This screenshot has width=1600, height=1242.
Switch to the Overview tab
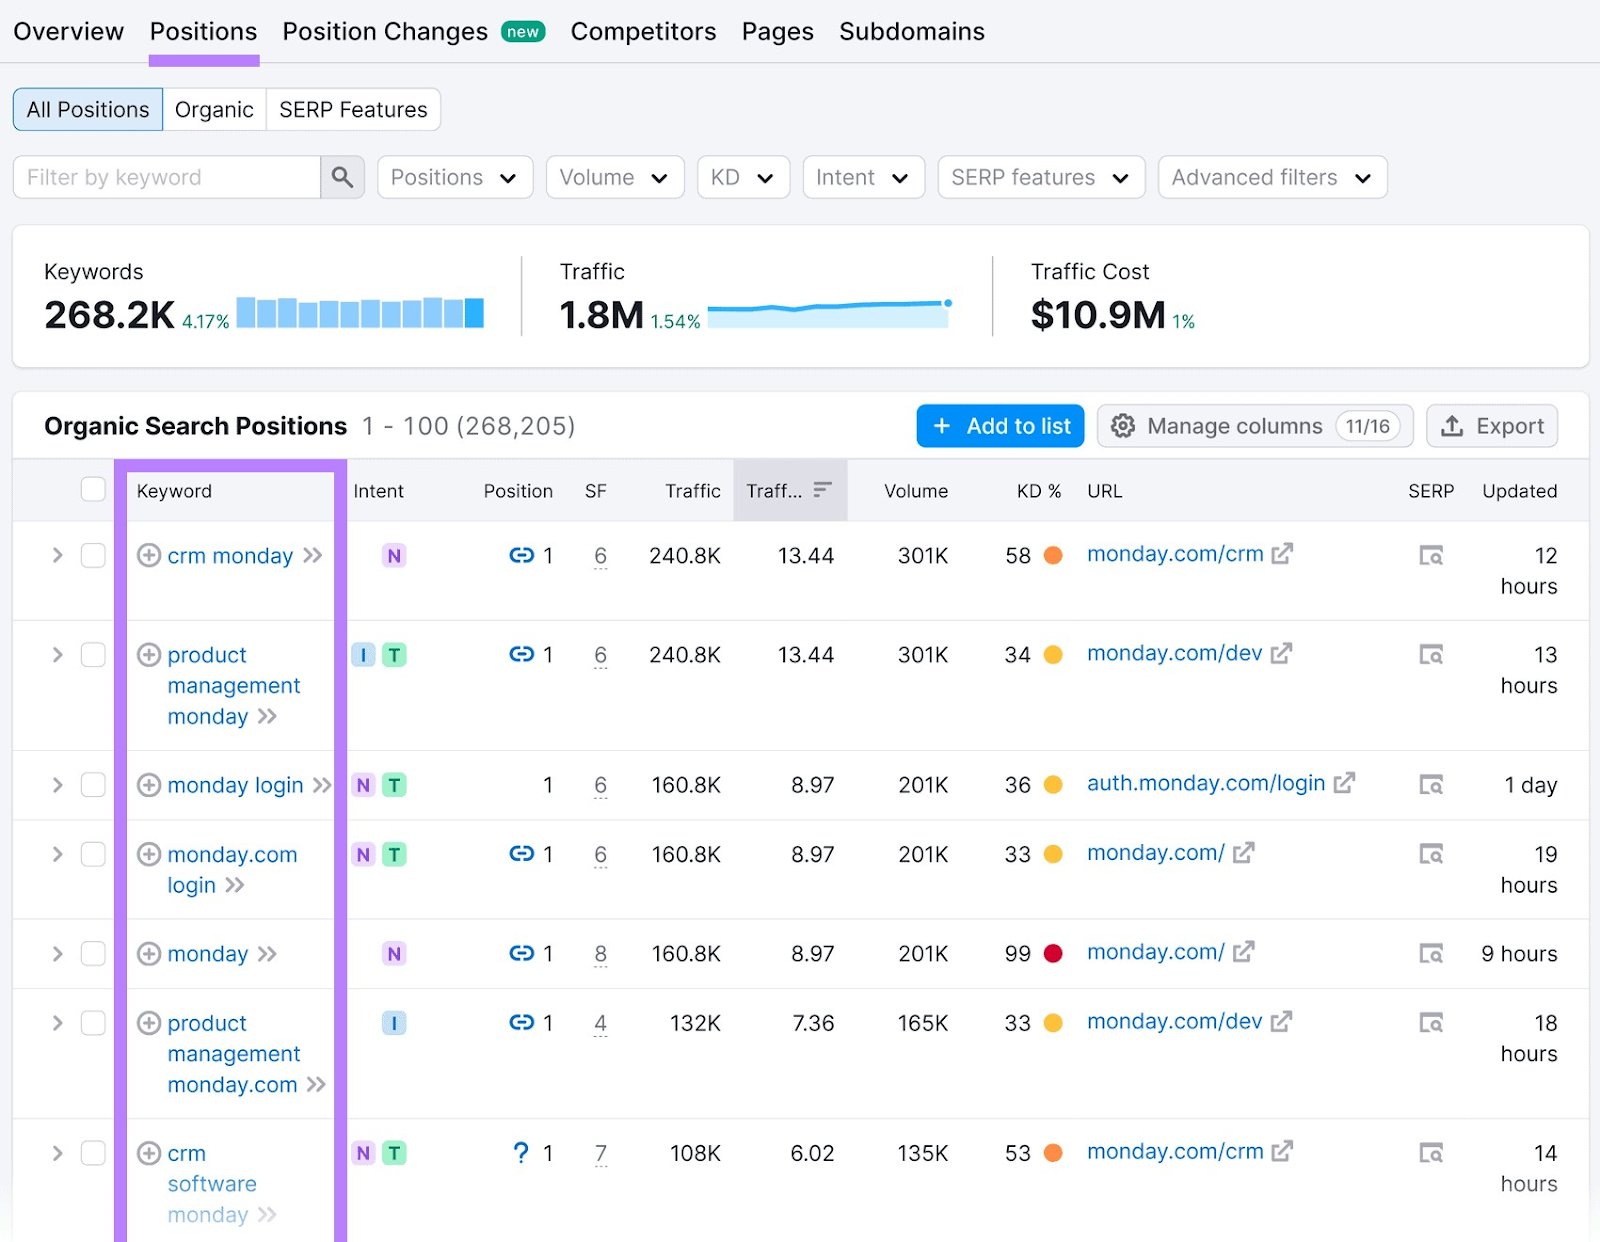(x=69, y=32)
